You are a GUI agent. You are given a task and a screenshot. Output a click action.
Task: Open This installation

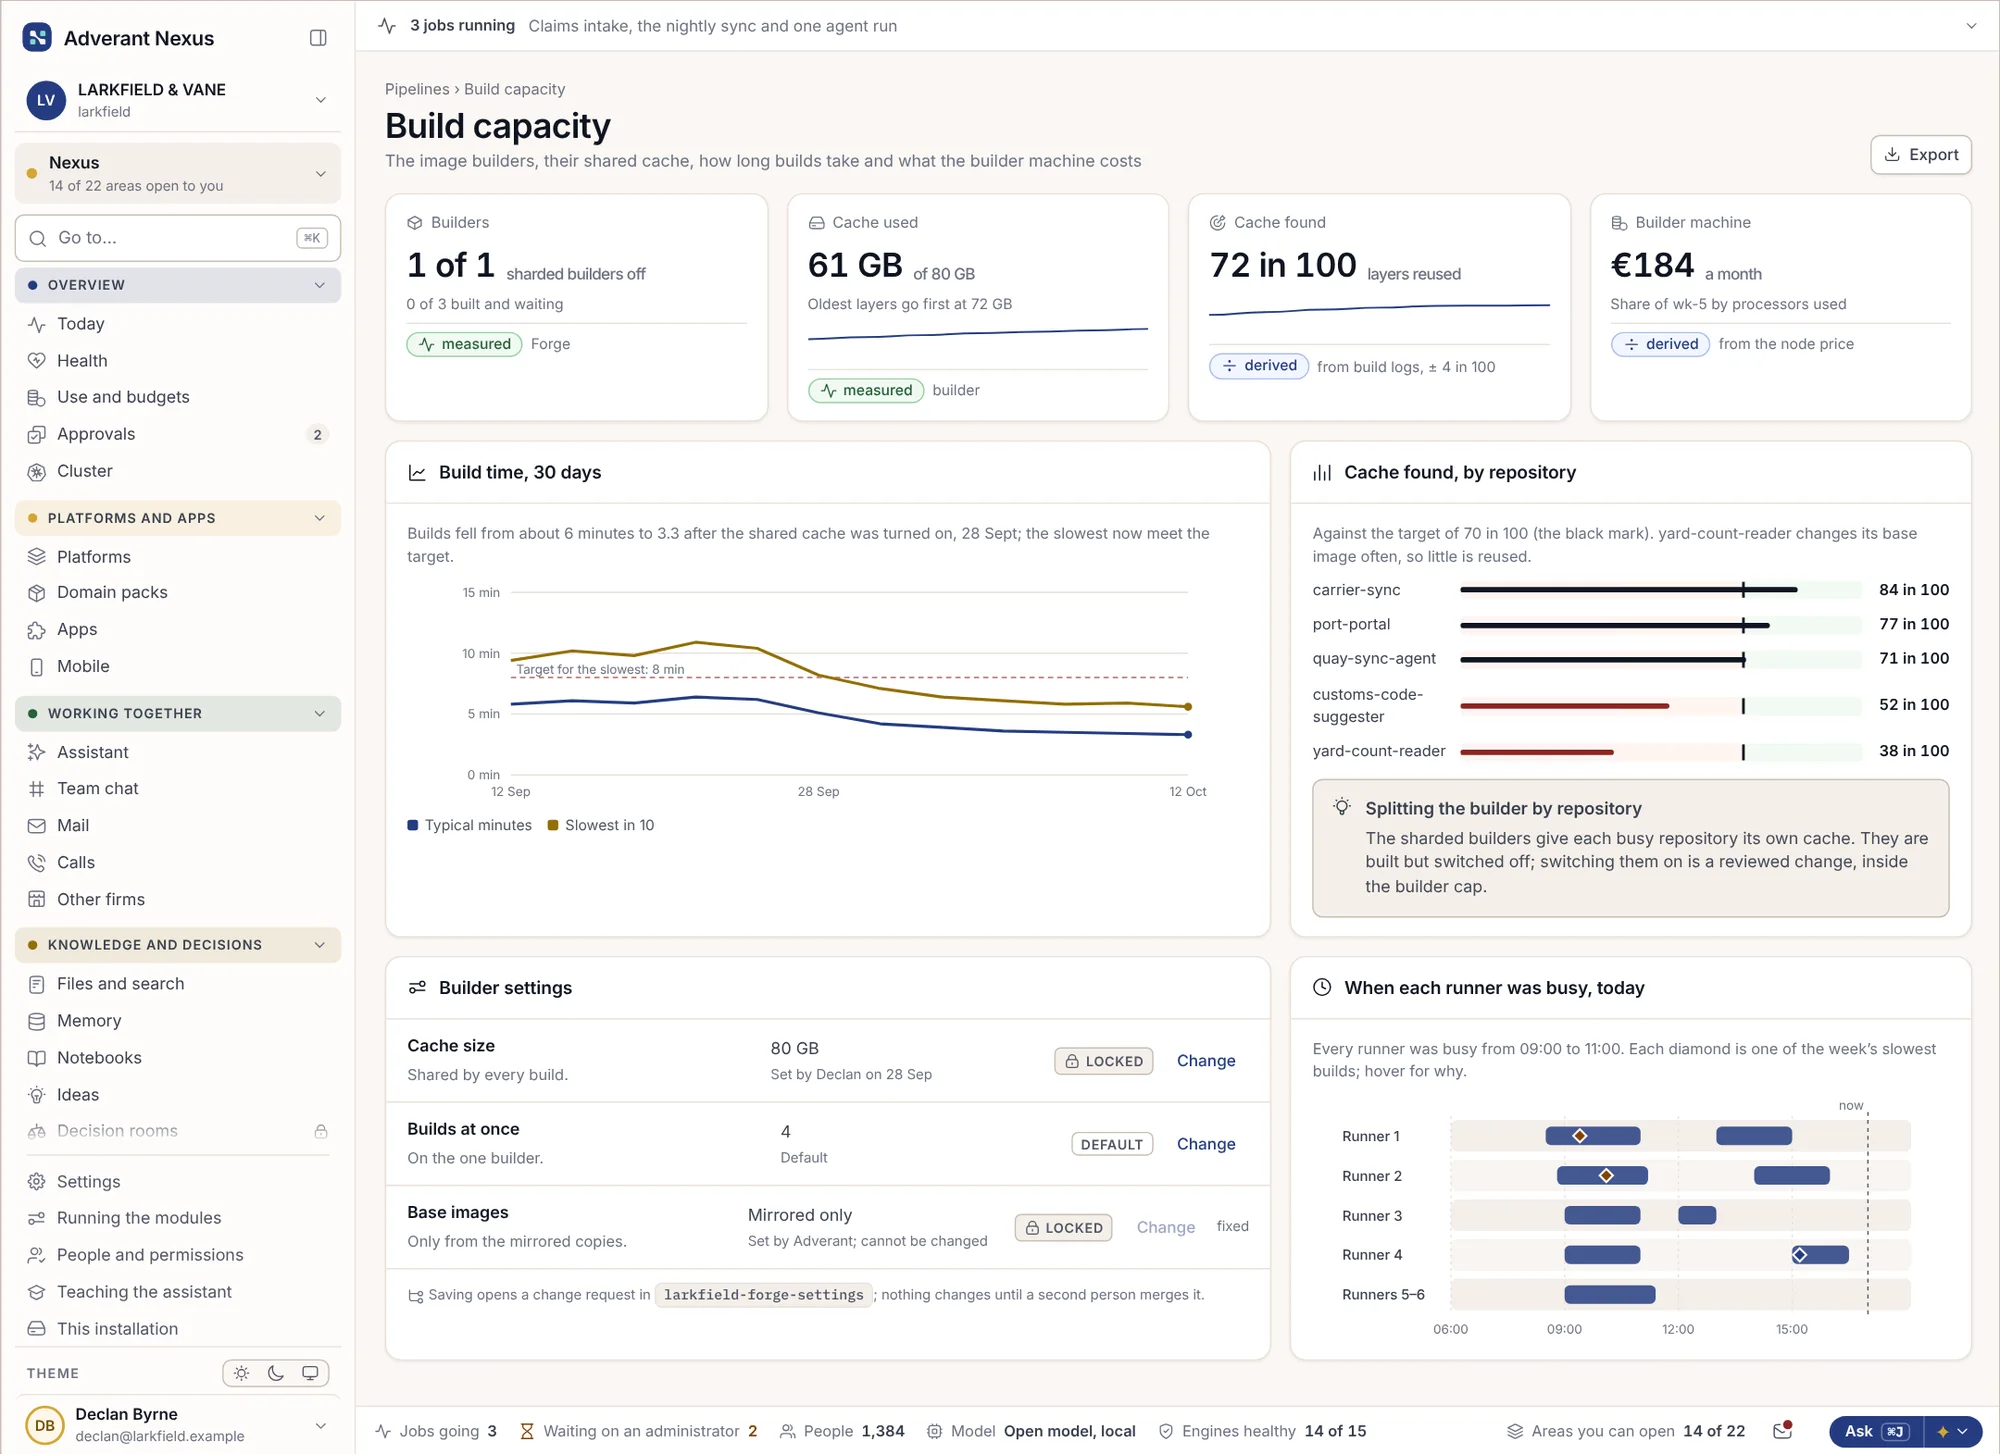178,1329
